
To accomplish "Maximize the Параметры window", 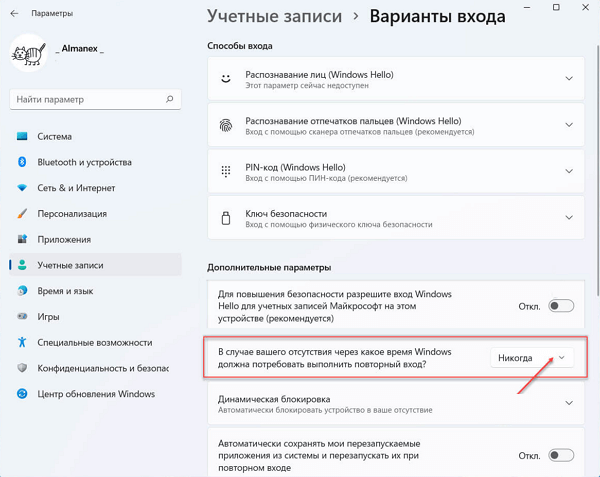I will click(x=556, y=7).
